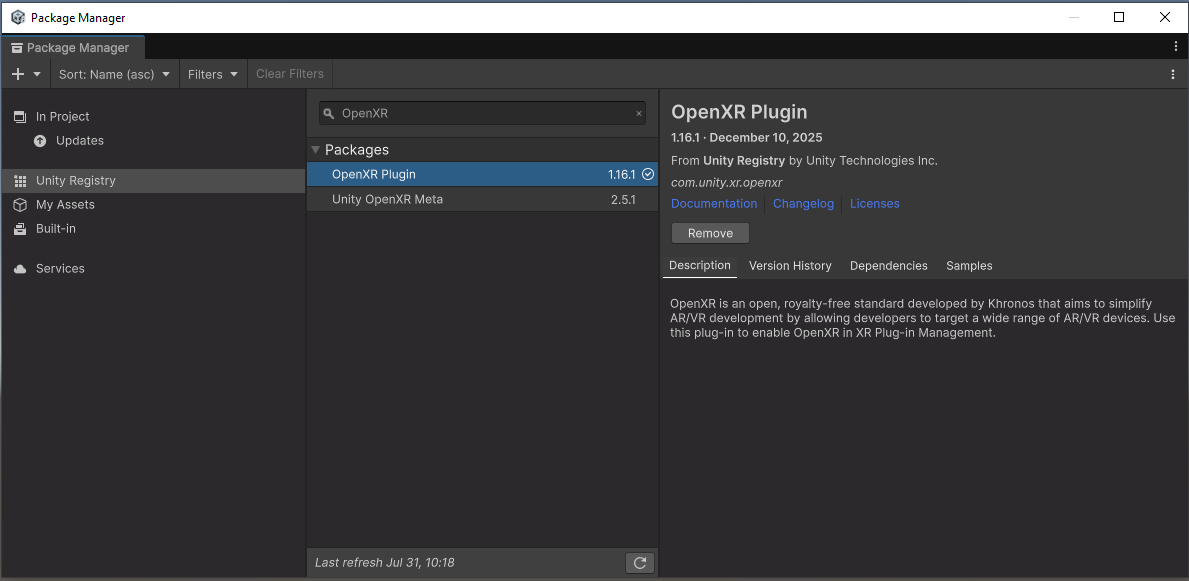
Task: Click the 1.16.1 · December 10, 2025 version line
Action: point(747,138)
